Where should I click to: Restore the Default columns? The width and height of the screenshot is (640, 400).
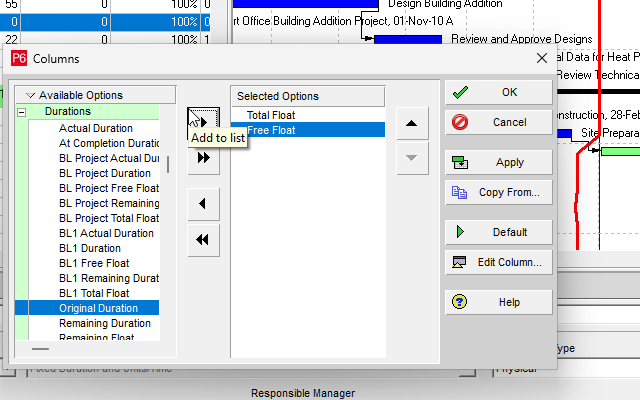pos(498,232)
